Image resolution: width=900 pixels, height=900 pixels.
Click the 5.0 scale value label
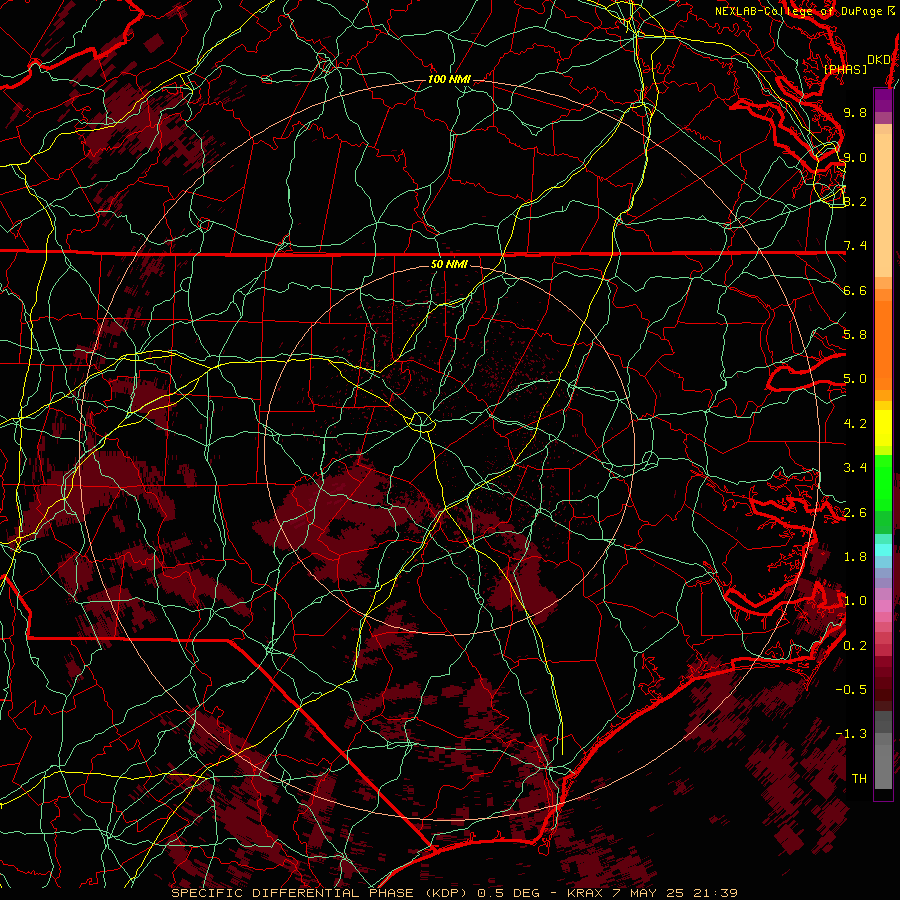click(855, 379)
